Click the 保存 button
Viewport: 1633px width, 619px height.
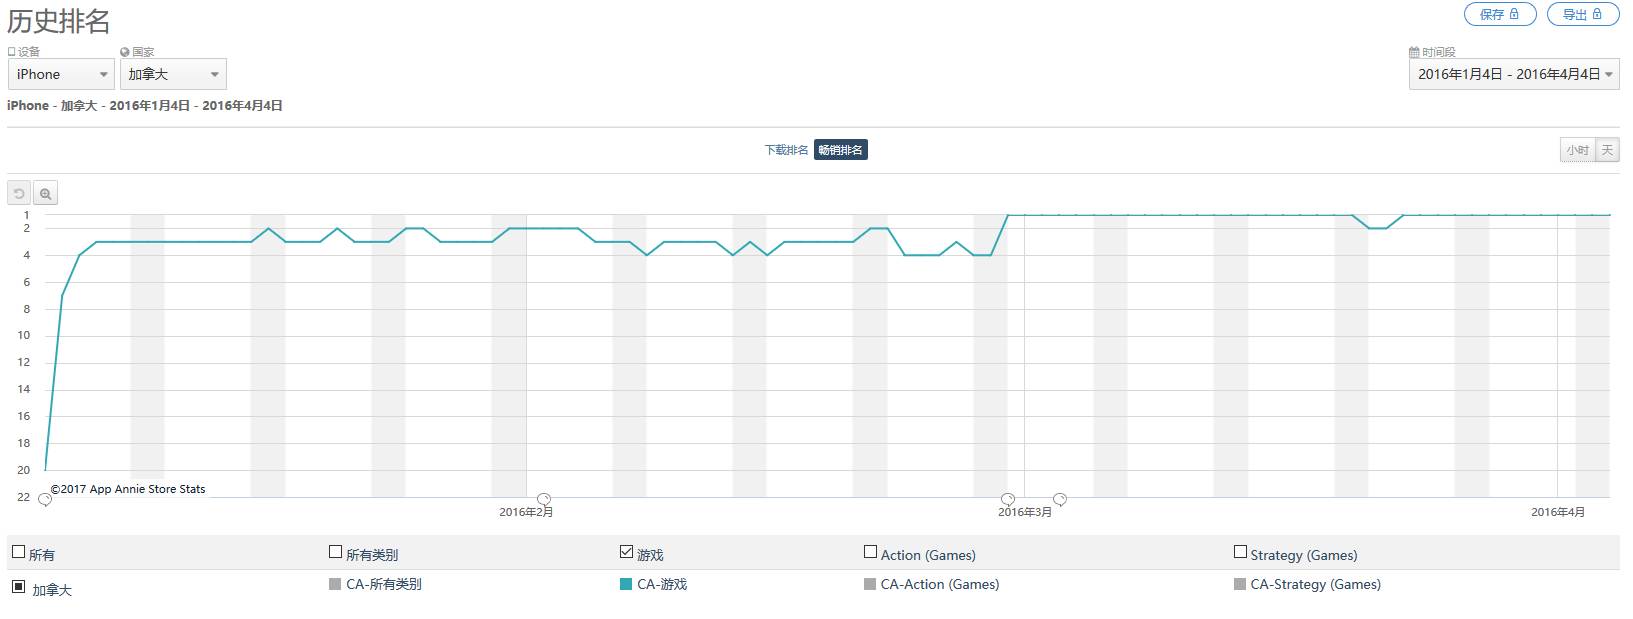click(x=1499, y=14)
